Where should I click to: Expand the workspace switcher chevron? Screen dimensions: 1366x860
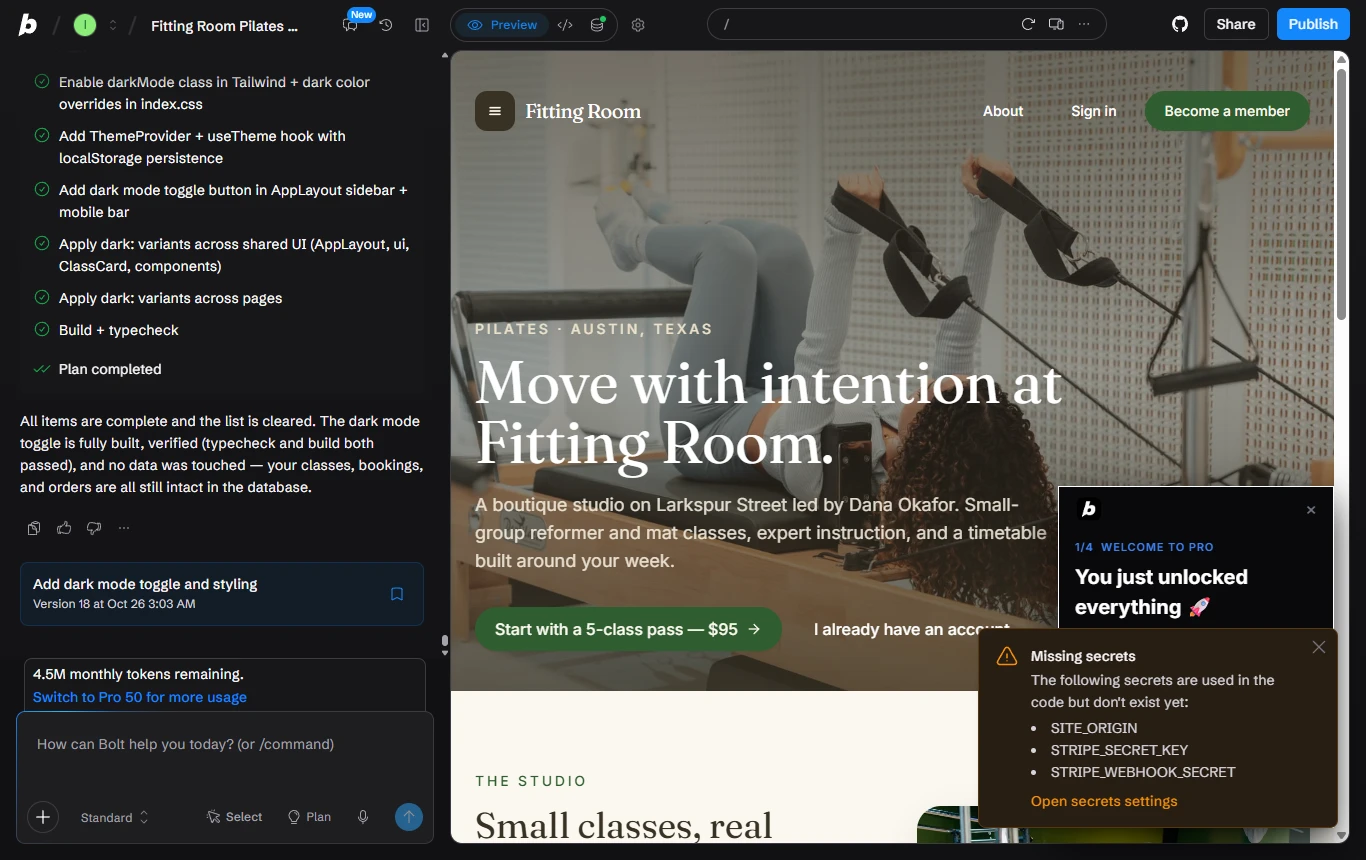click(113, 25)
